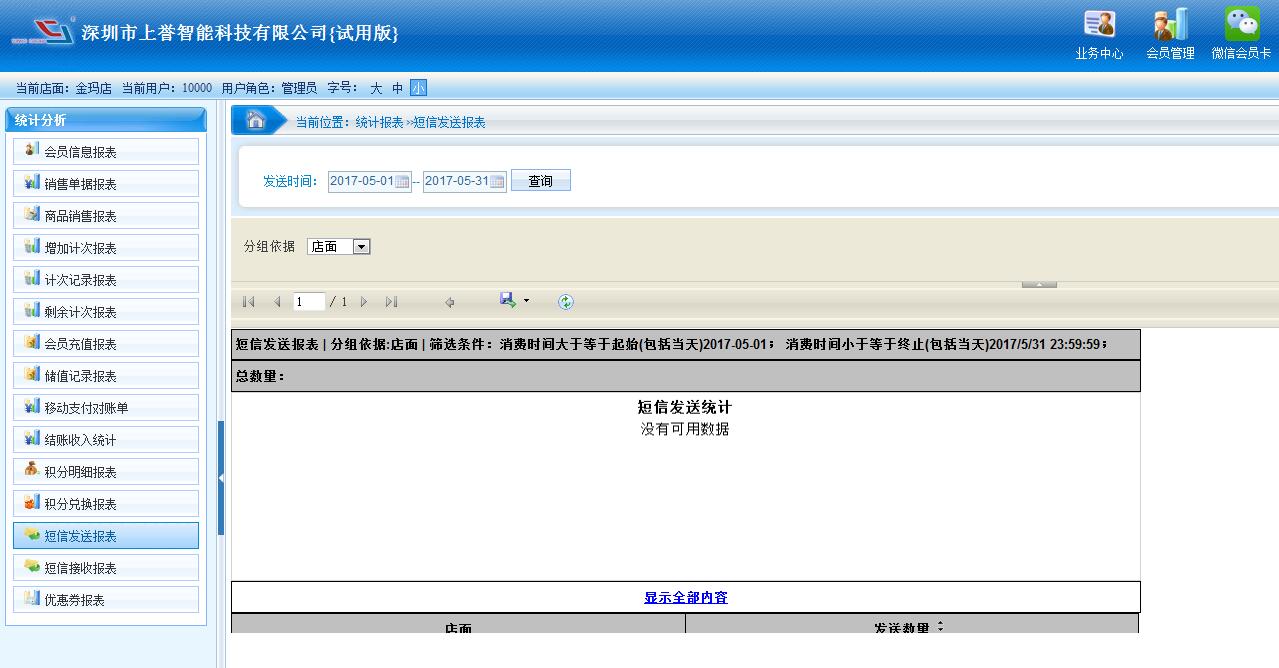This screenshot has height=668, width=1279.
Task: Open 会员管理 from the top bar
Action: (1170, 33)
